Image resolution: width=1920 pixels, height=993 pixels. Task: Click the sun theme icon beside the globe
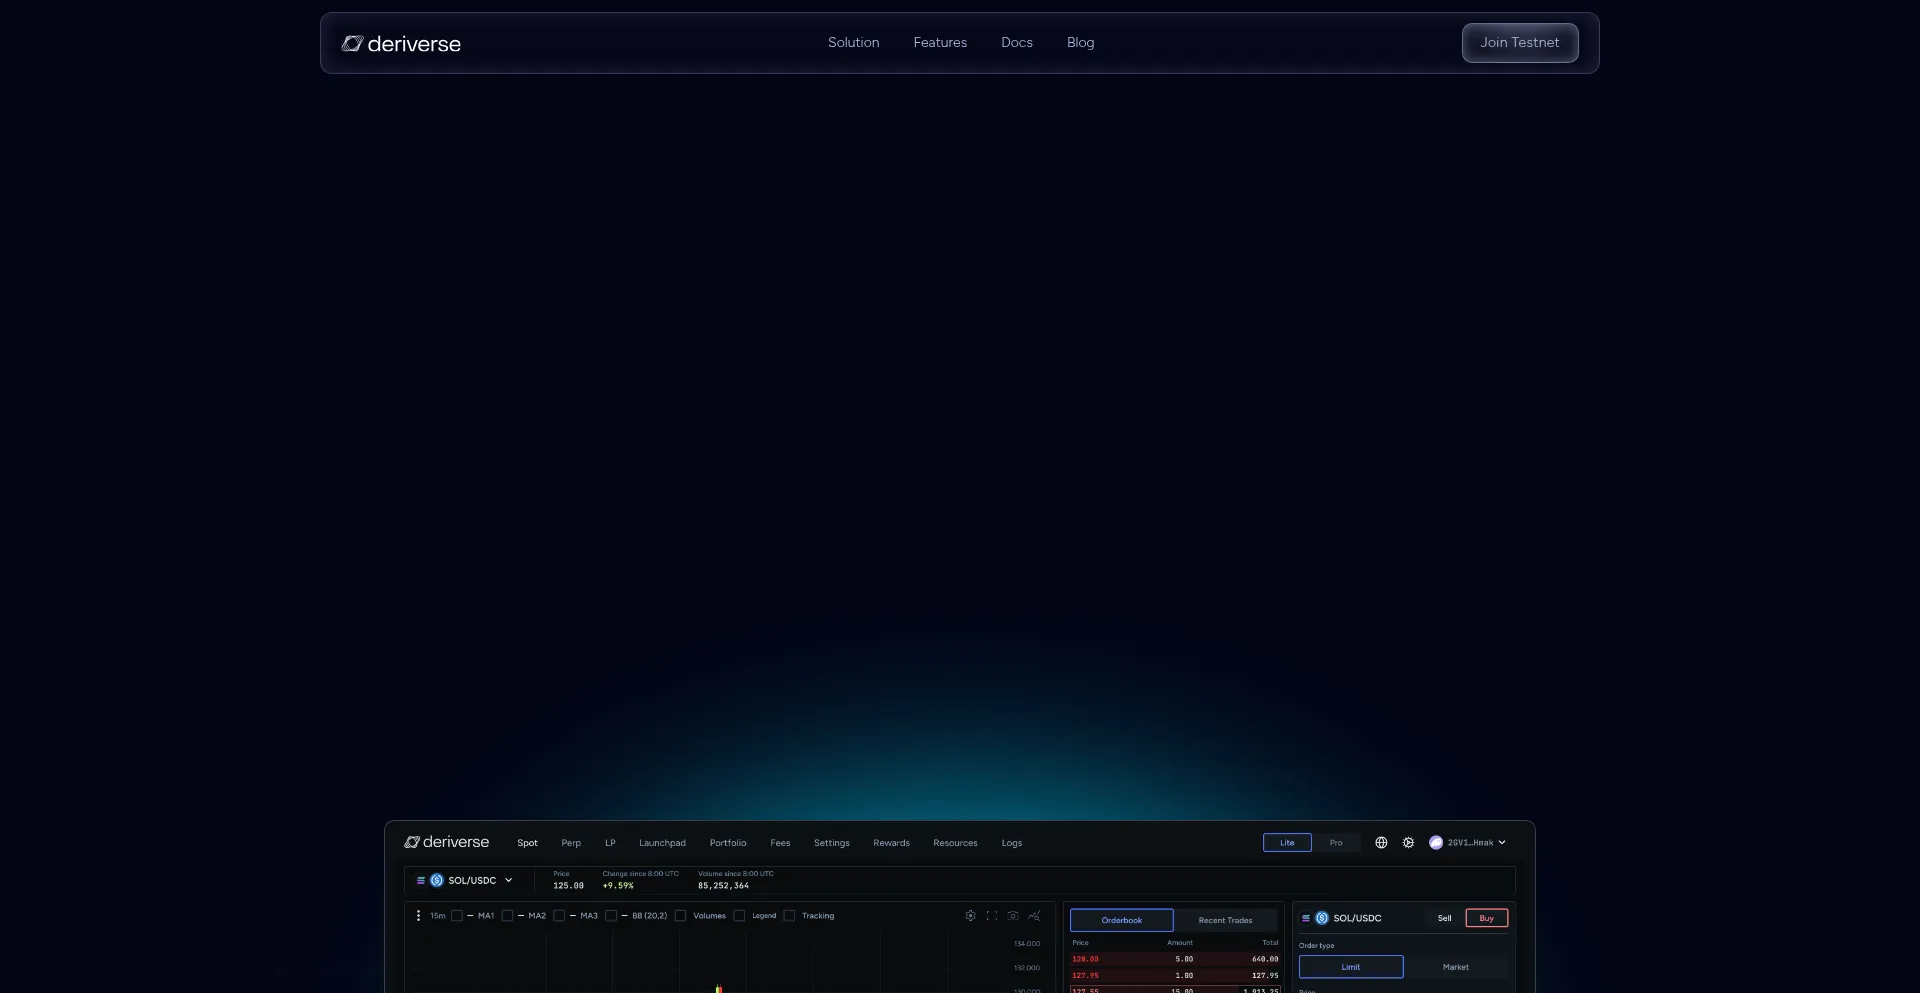click(1408, 843)
